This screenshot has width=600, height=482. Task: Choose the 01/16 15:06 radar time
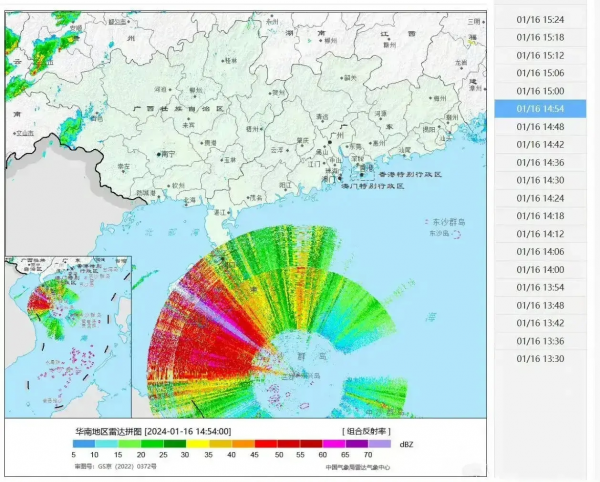coord(540,73)
